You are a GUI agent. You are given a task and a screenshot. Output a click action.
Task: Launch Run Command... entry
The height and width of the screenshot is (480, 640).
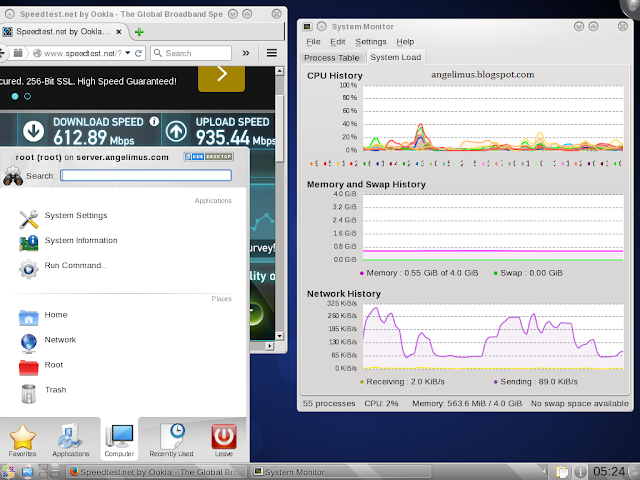pyautogui.click(x=63, y=268)
